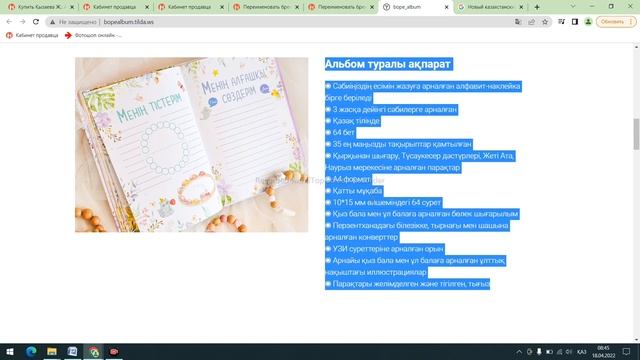Viewport: 640px width, 360px height.
Task: Open the Chrome profile avatar
Action: [x=588, y=22]
